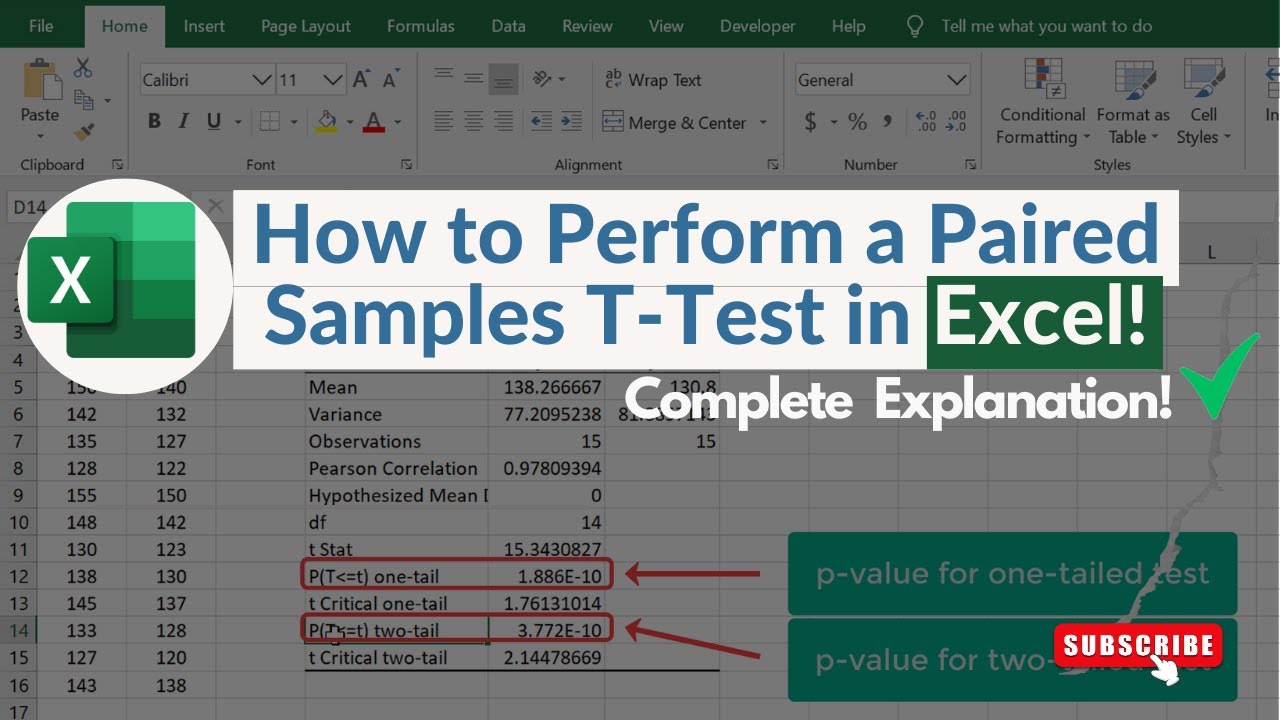Toggle Align Right
Image resolution: width=1280 pixels, height=720 pixels.
click(505, 122)
